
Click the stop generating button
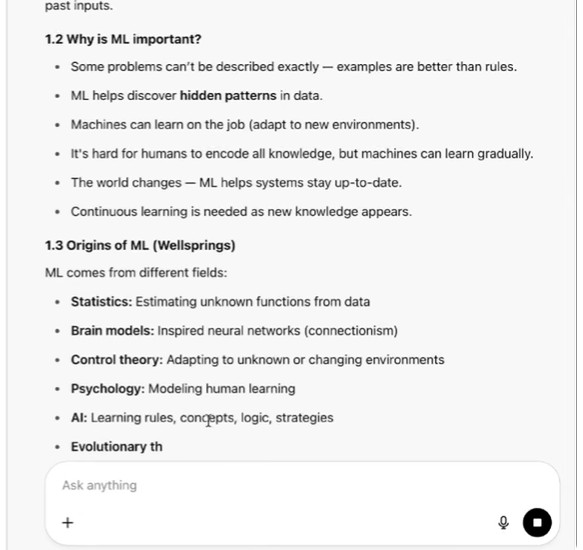[x=537, y=522]
